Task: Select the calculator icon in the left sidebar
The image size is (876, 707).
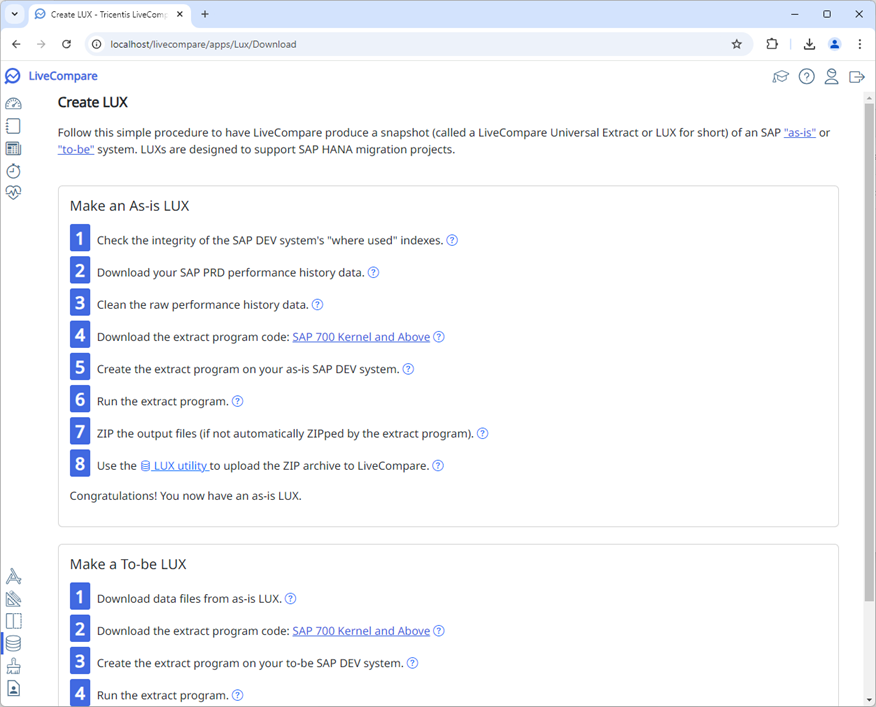Action: pyautogui.click(x=13, y=148)
